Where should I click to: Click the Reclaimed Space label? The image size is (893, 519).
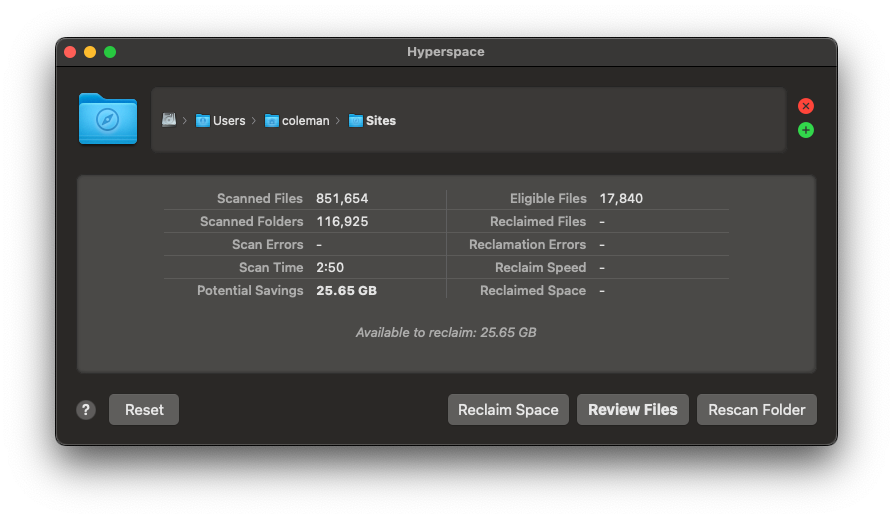532,291
